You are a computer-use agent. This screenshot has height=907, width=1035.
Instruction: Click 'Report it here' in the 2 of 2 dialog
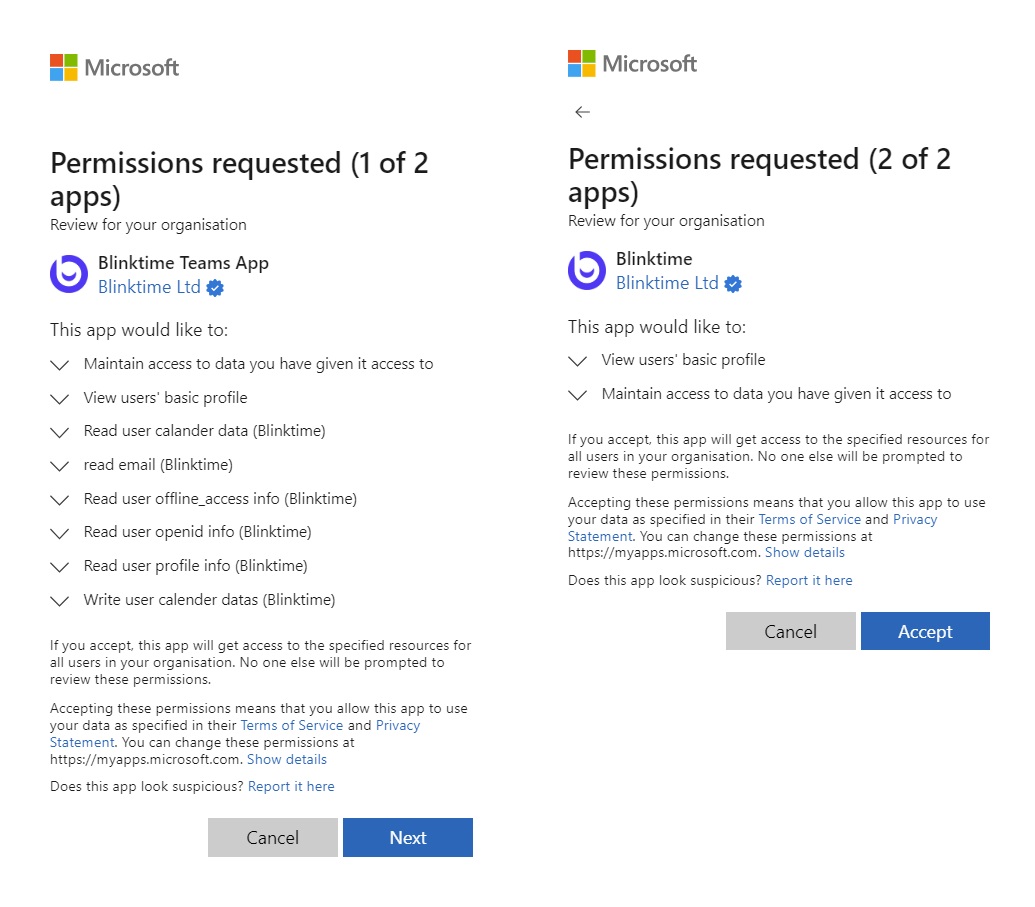(809, 580)
